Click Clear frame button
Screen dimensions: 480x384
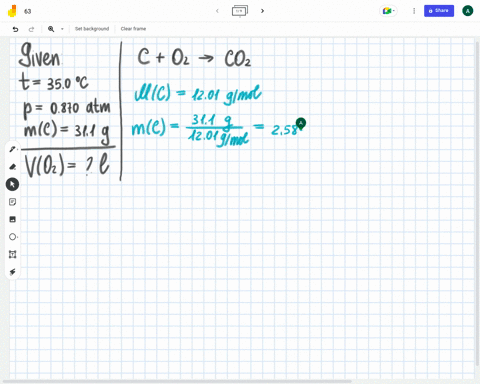pyautogui.click(x=133, y=29)
